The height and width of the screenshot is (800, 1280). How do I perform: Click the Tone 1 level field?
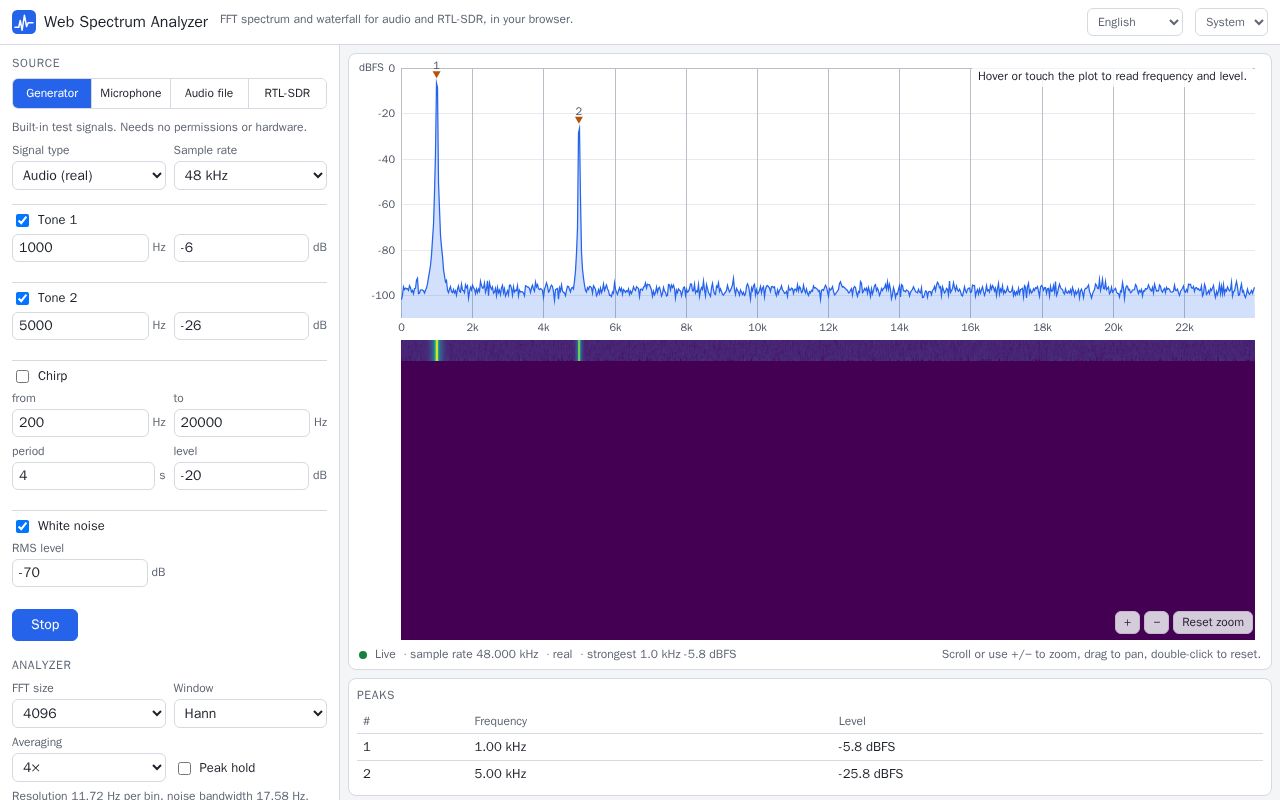[x=241, y=248]
